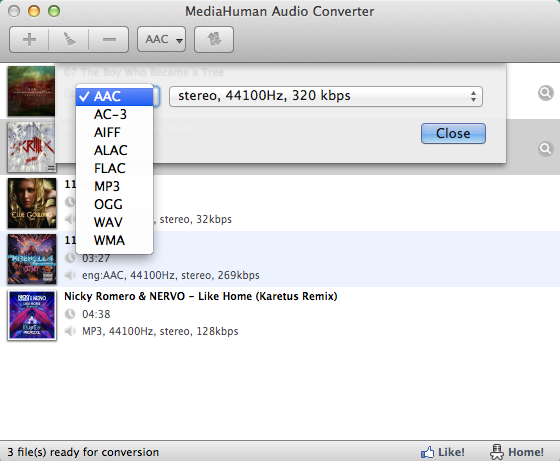Click the 3 file(s) ready for conversion status
Screen dimensions: 560x461
pos(83,452)
